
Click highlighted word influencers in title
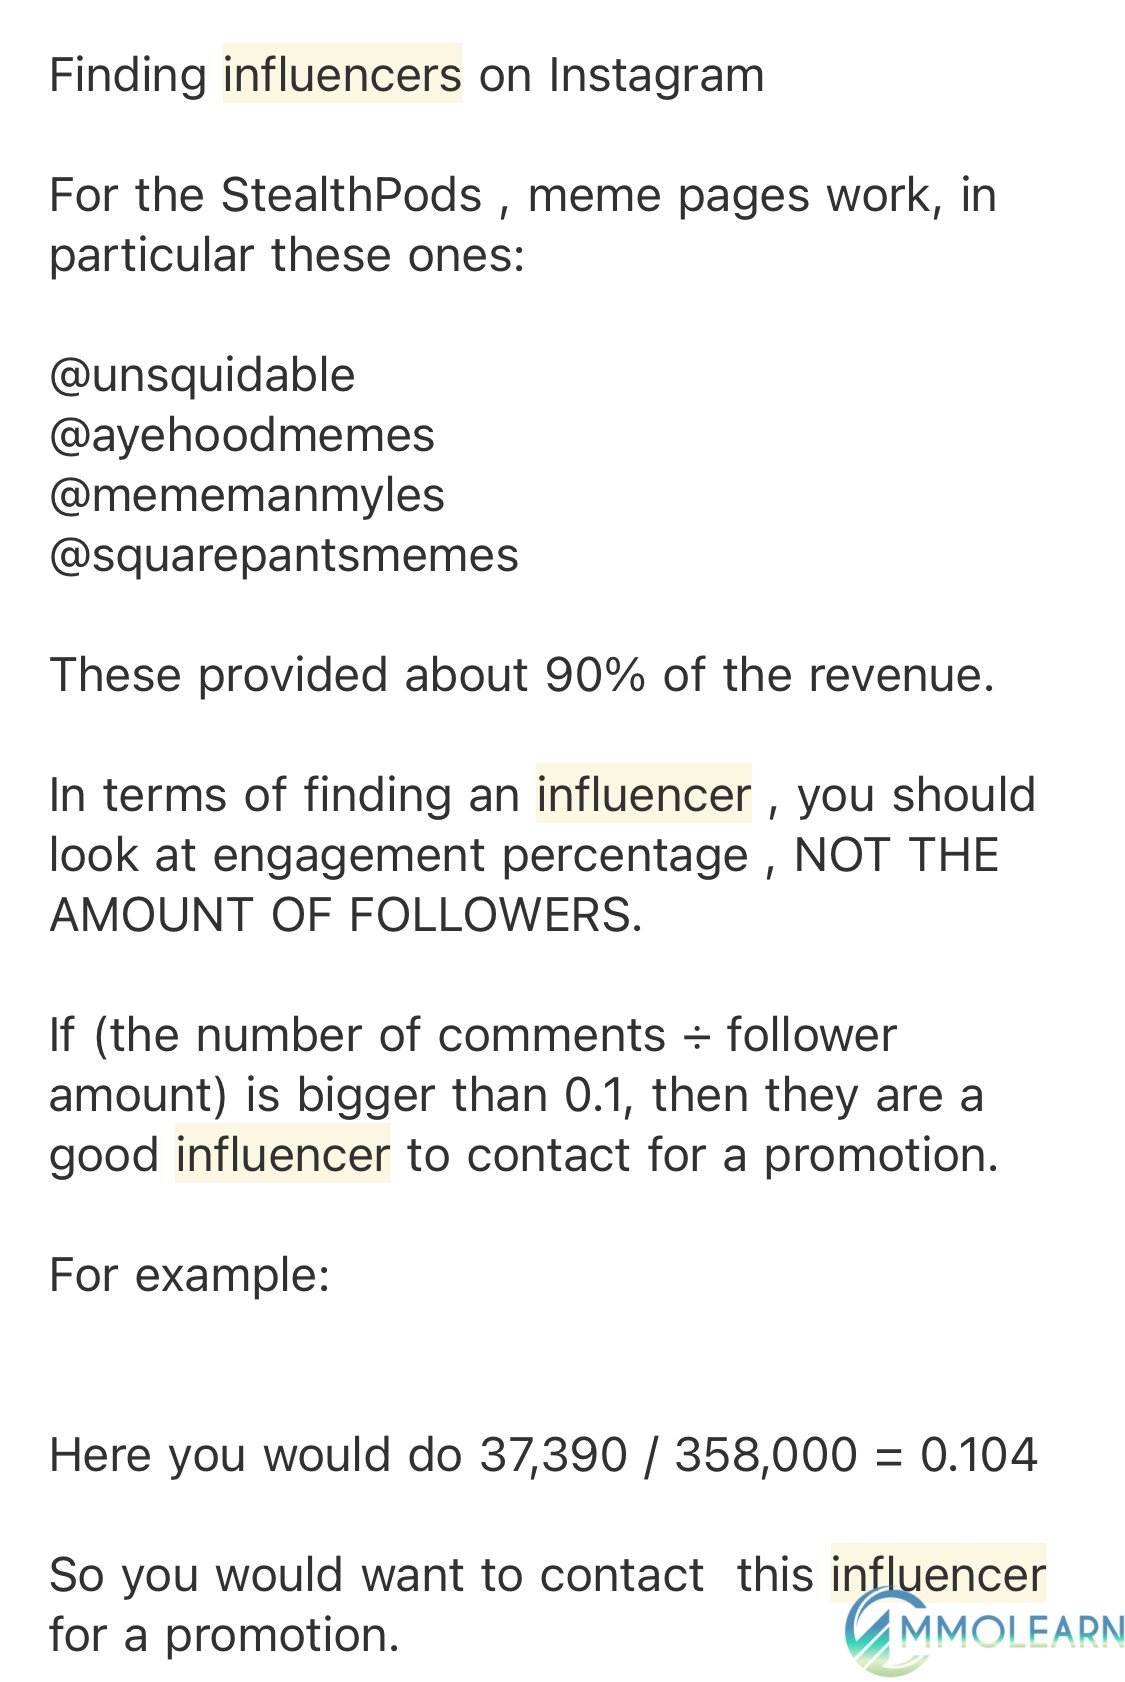342,75
